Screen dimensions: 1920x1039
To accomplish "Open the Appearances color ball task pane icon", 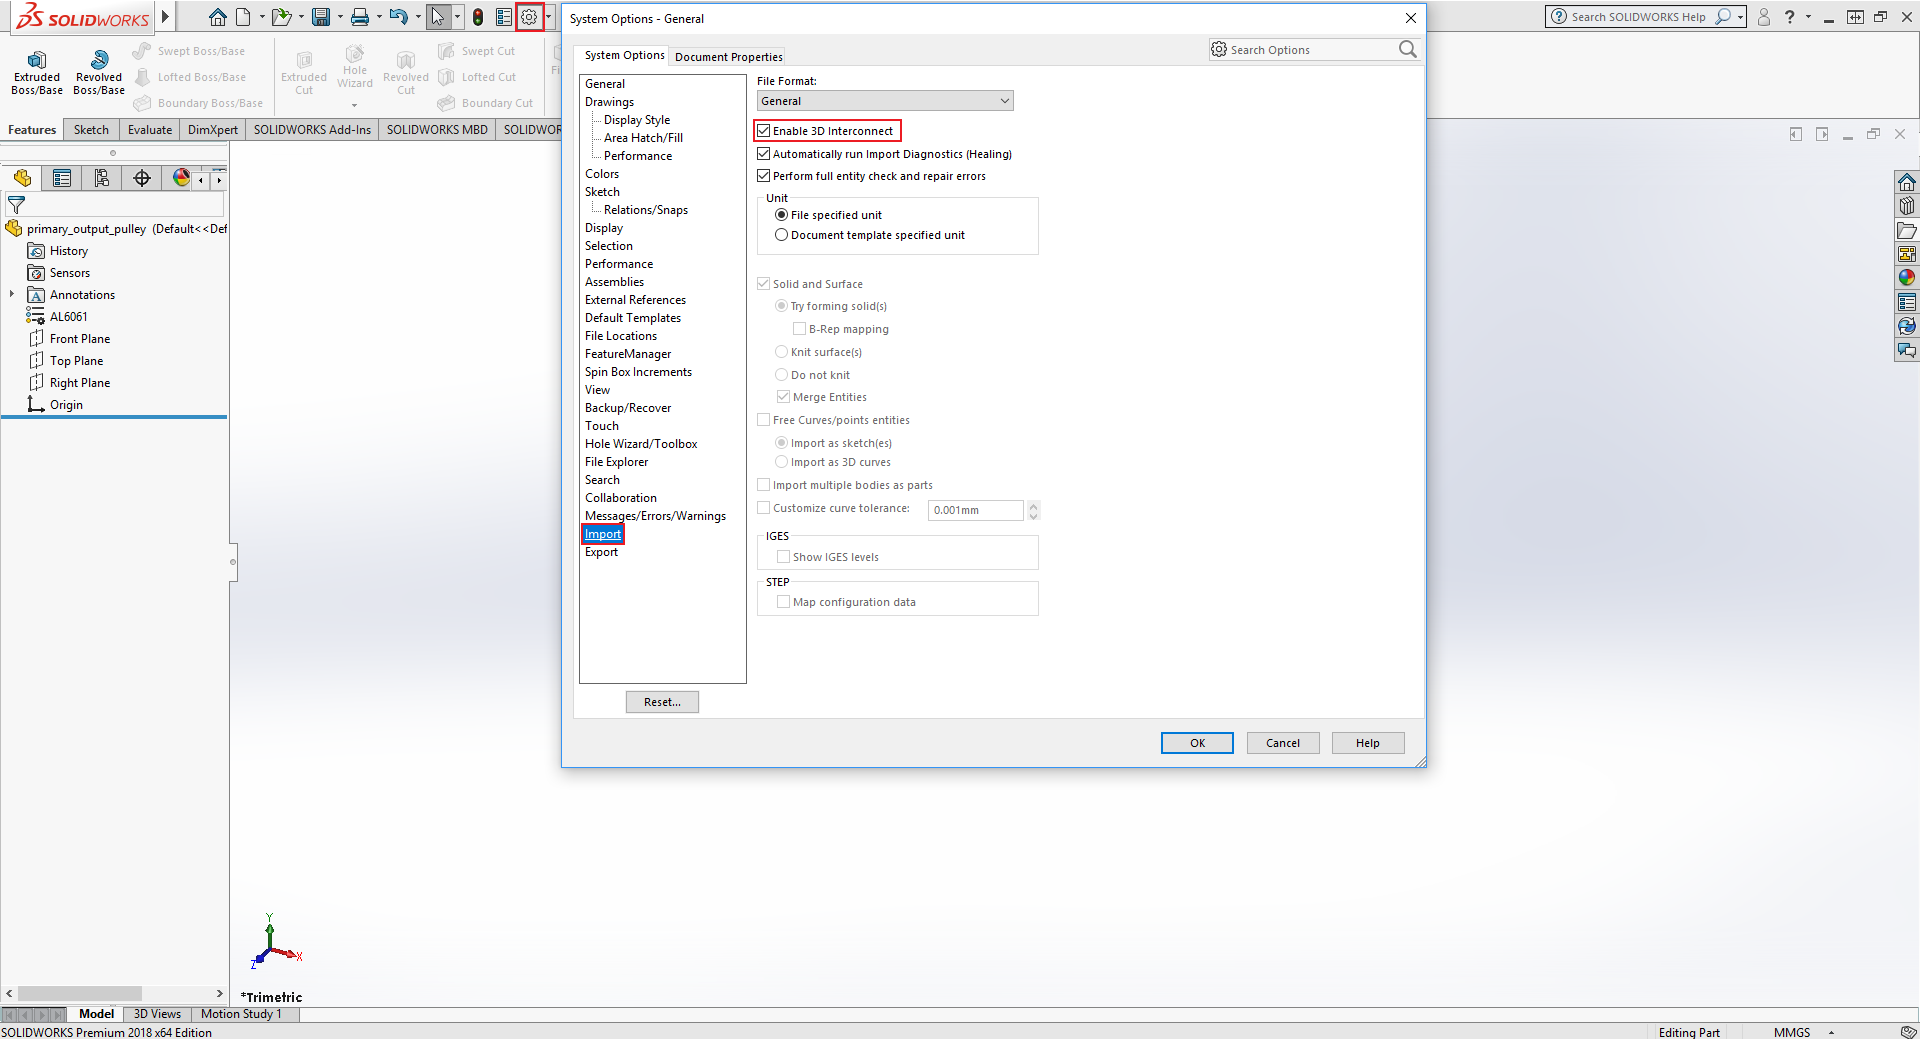I will [x=1907, y=278].
